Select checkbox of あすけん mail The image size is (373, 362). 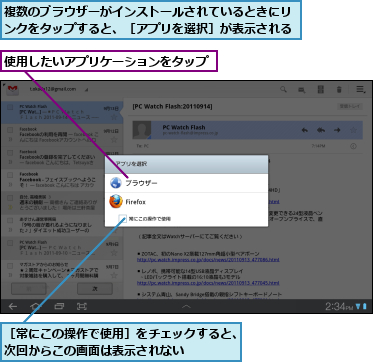(10, 220)
